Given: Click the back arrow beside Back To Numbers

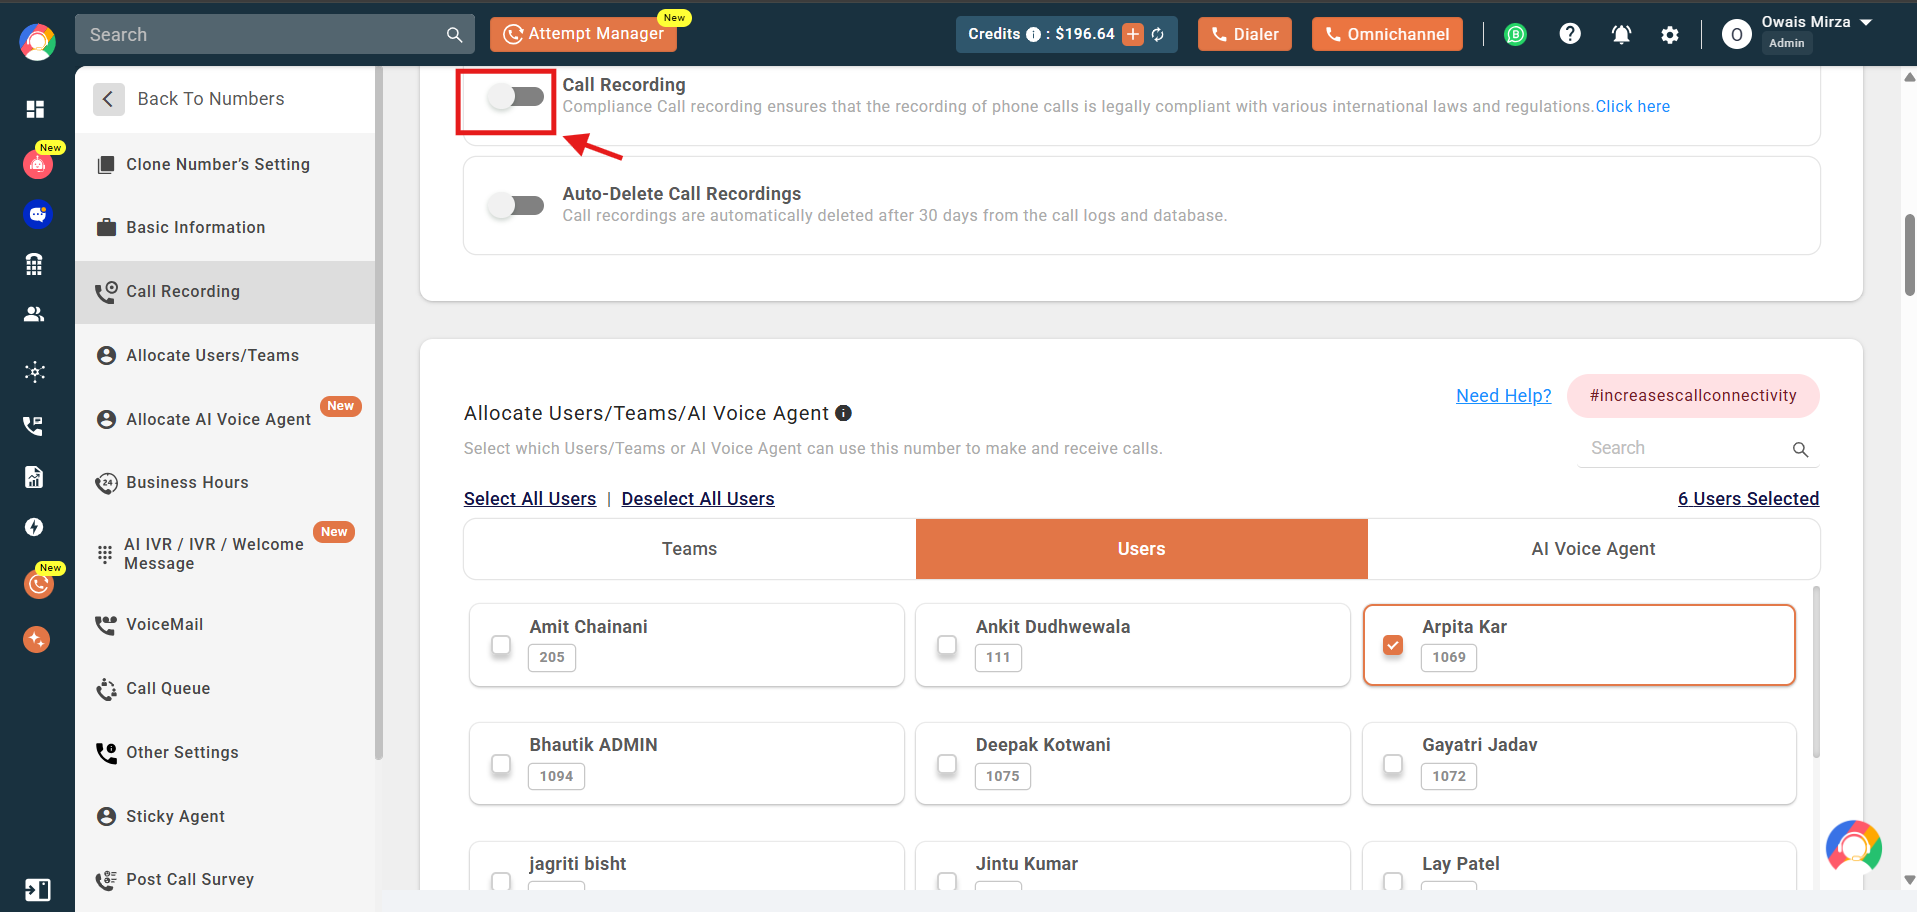Looking at the screenshot, I should [108, 99].
